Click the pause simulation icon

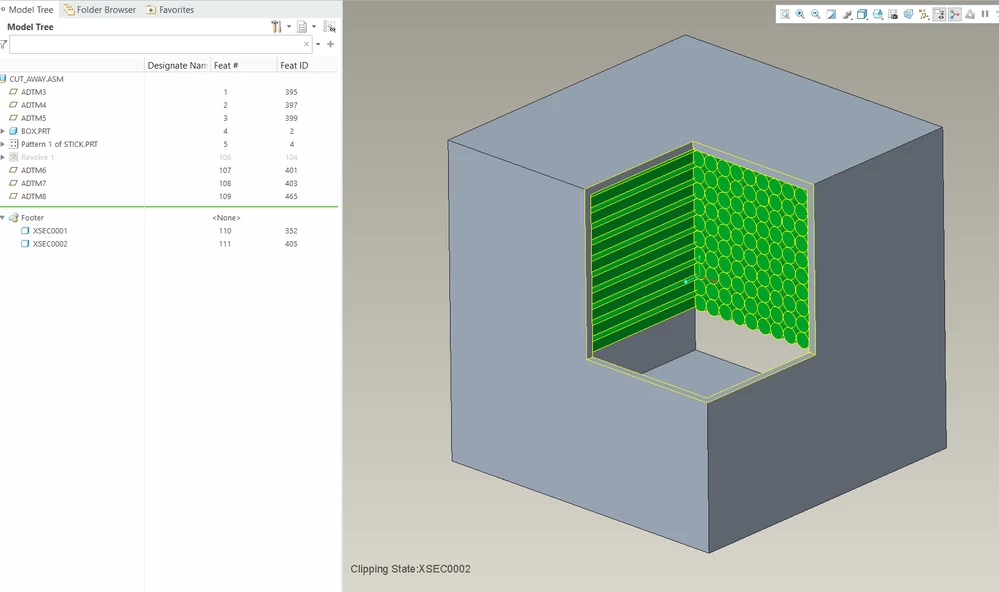[x=985, y=14]
